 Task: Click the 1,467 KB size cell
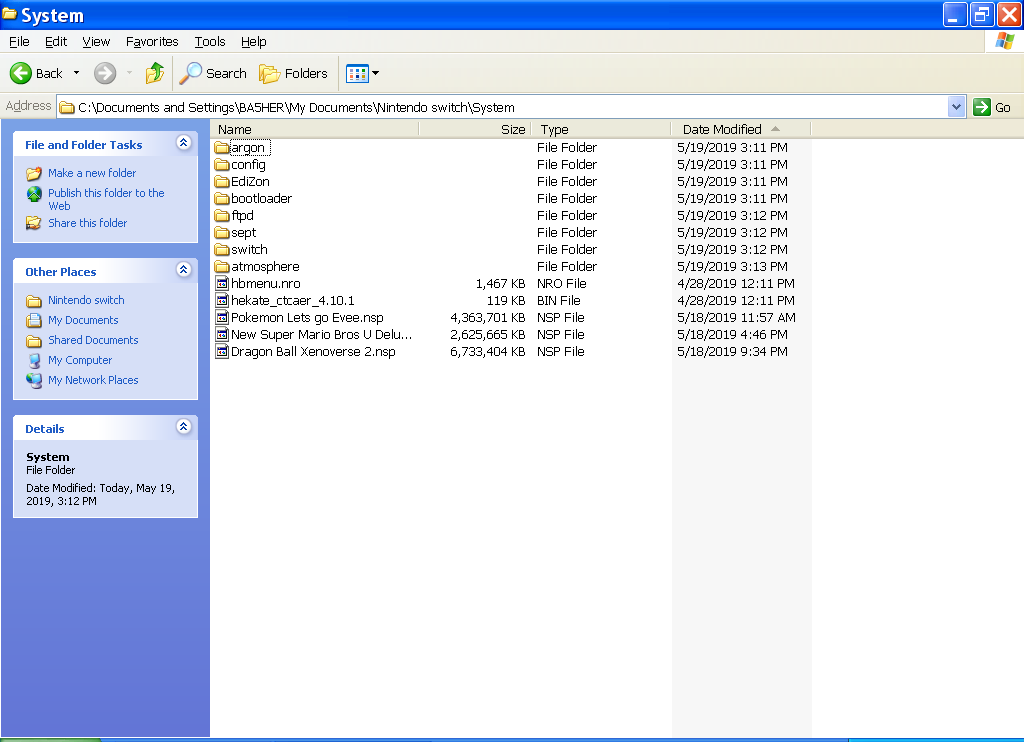[500, 283]
